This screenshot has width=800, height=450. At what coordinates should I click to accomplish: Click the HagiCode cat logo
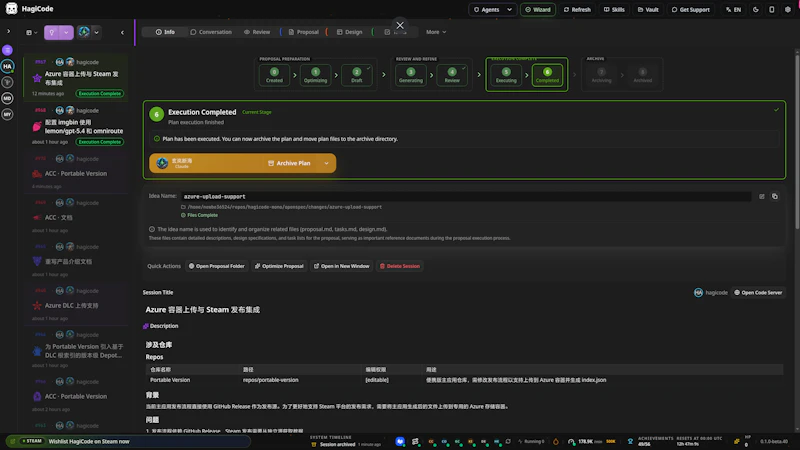[11, 9]
